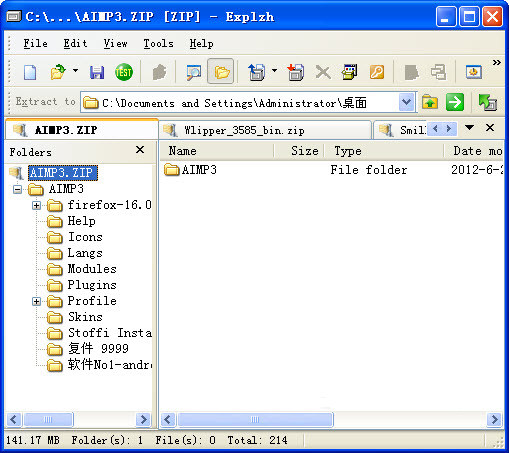Expand the firefox-16.0 folder node
This screenshot has height=453, width=509.
point(36,205)
